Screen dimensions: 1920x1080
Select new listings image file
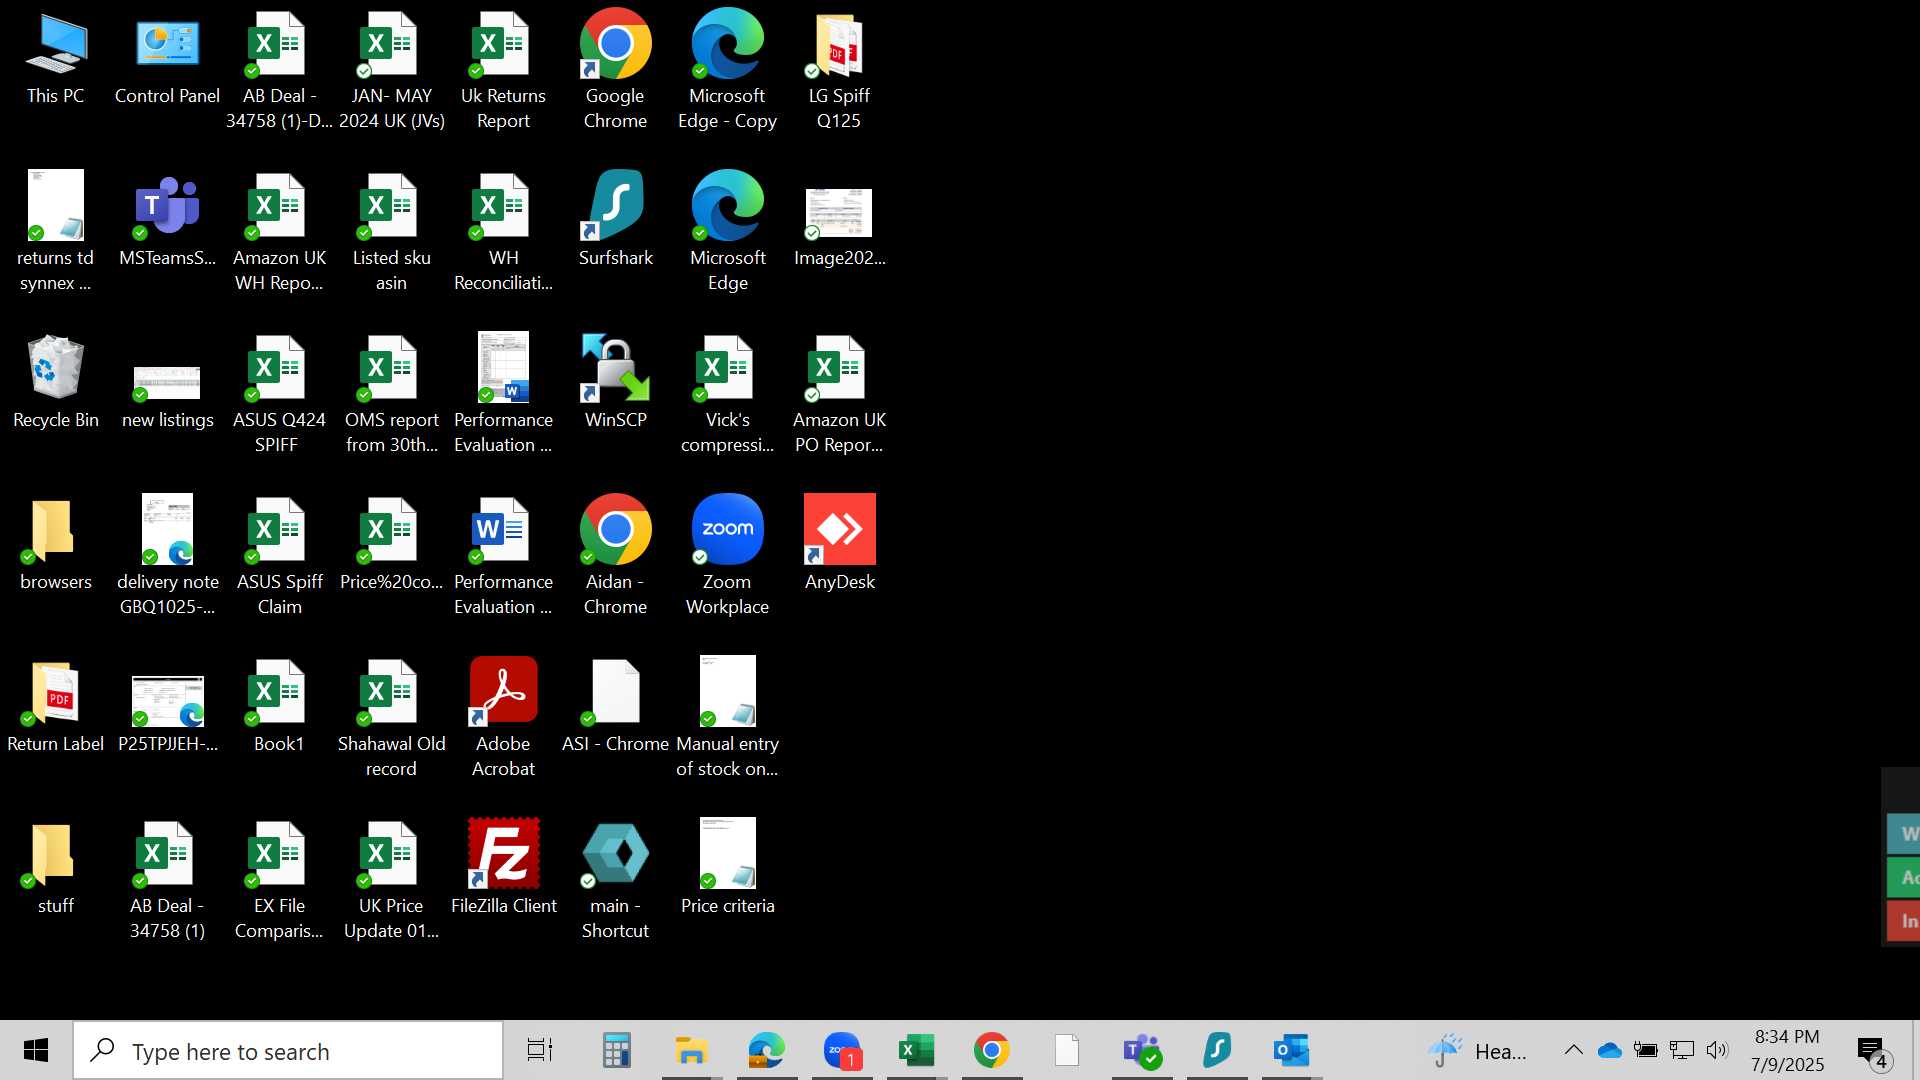167,397
